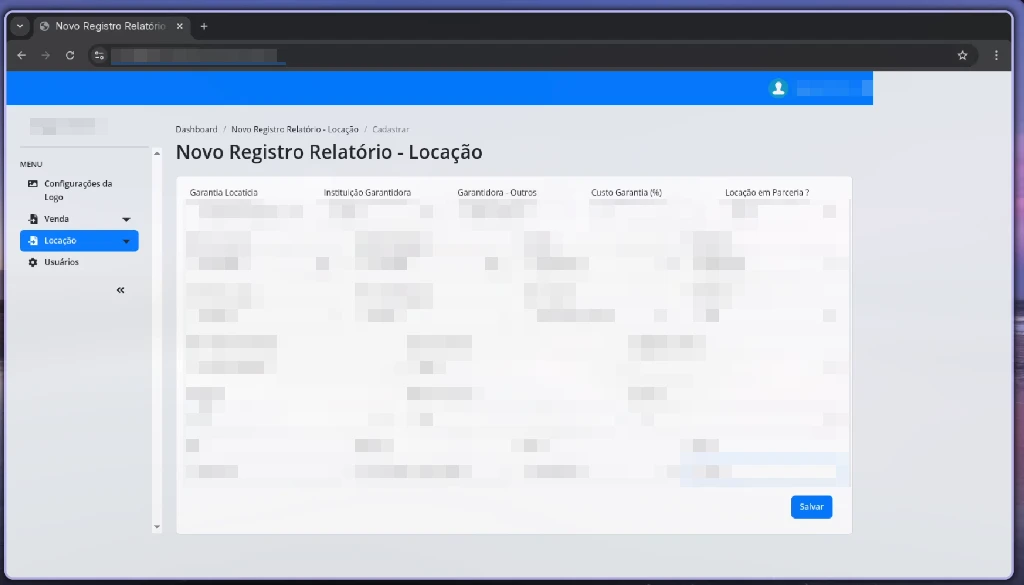This screenshot has width=1024, height=585.
Task: Click the Instituição Garantidora field label
Action: pos(367,193)
